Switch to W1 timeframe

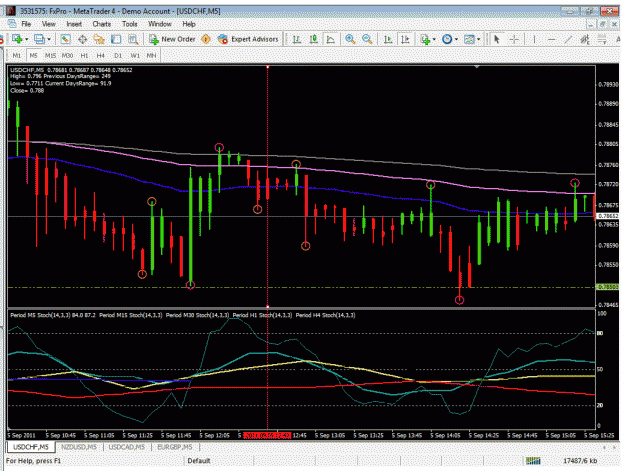[135, 55]
